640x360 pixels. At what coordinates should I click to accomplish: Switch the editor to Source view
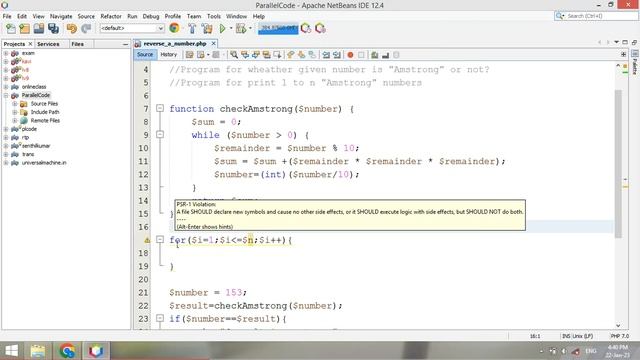click(x=145, y=55)
